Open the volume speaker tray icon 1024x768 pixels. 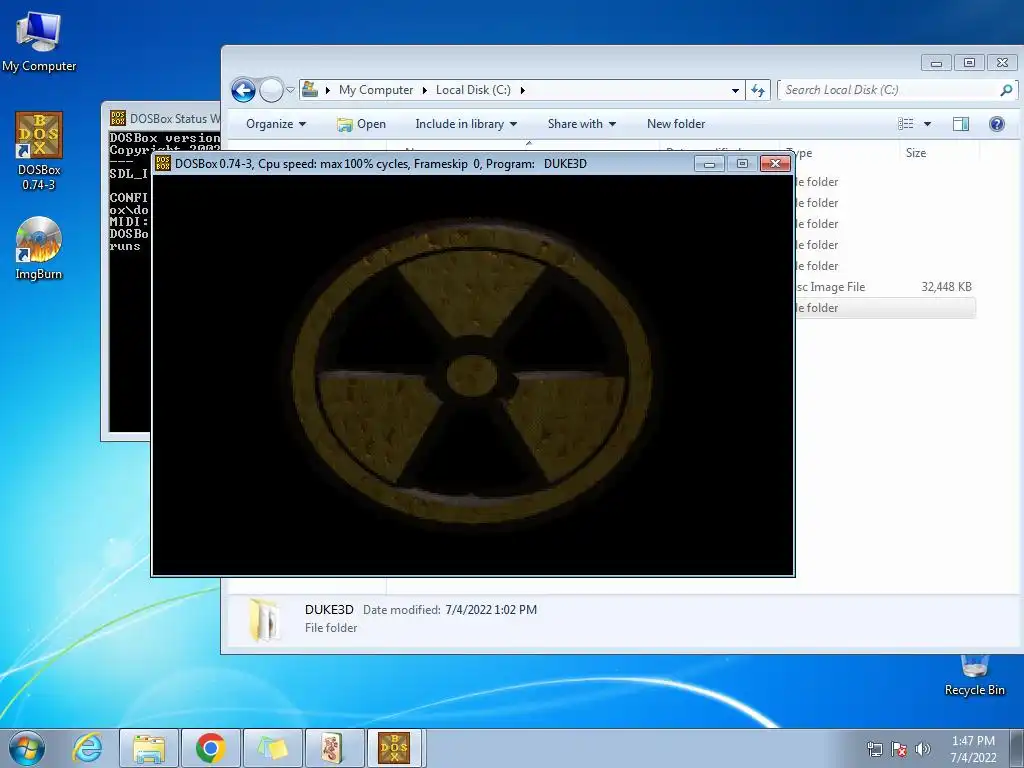pos(923,749)
